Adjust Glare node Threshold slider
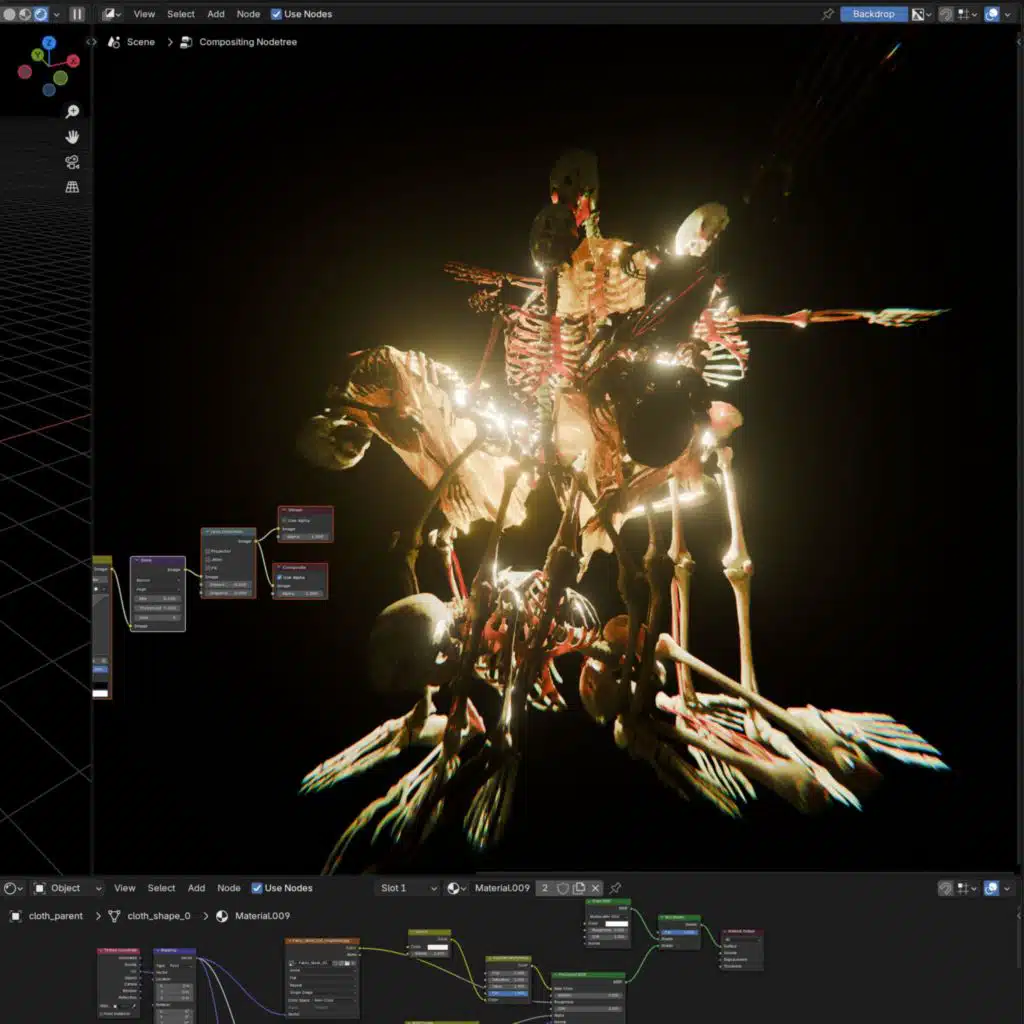The height and width of the screenshot is (1024, 1024). tap(158, 608)
